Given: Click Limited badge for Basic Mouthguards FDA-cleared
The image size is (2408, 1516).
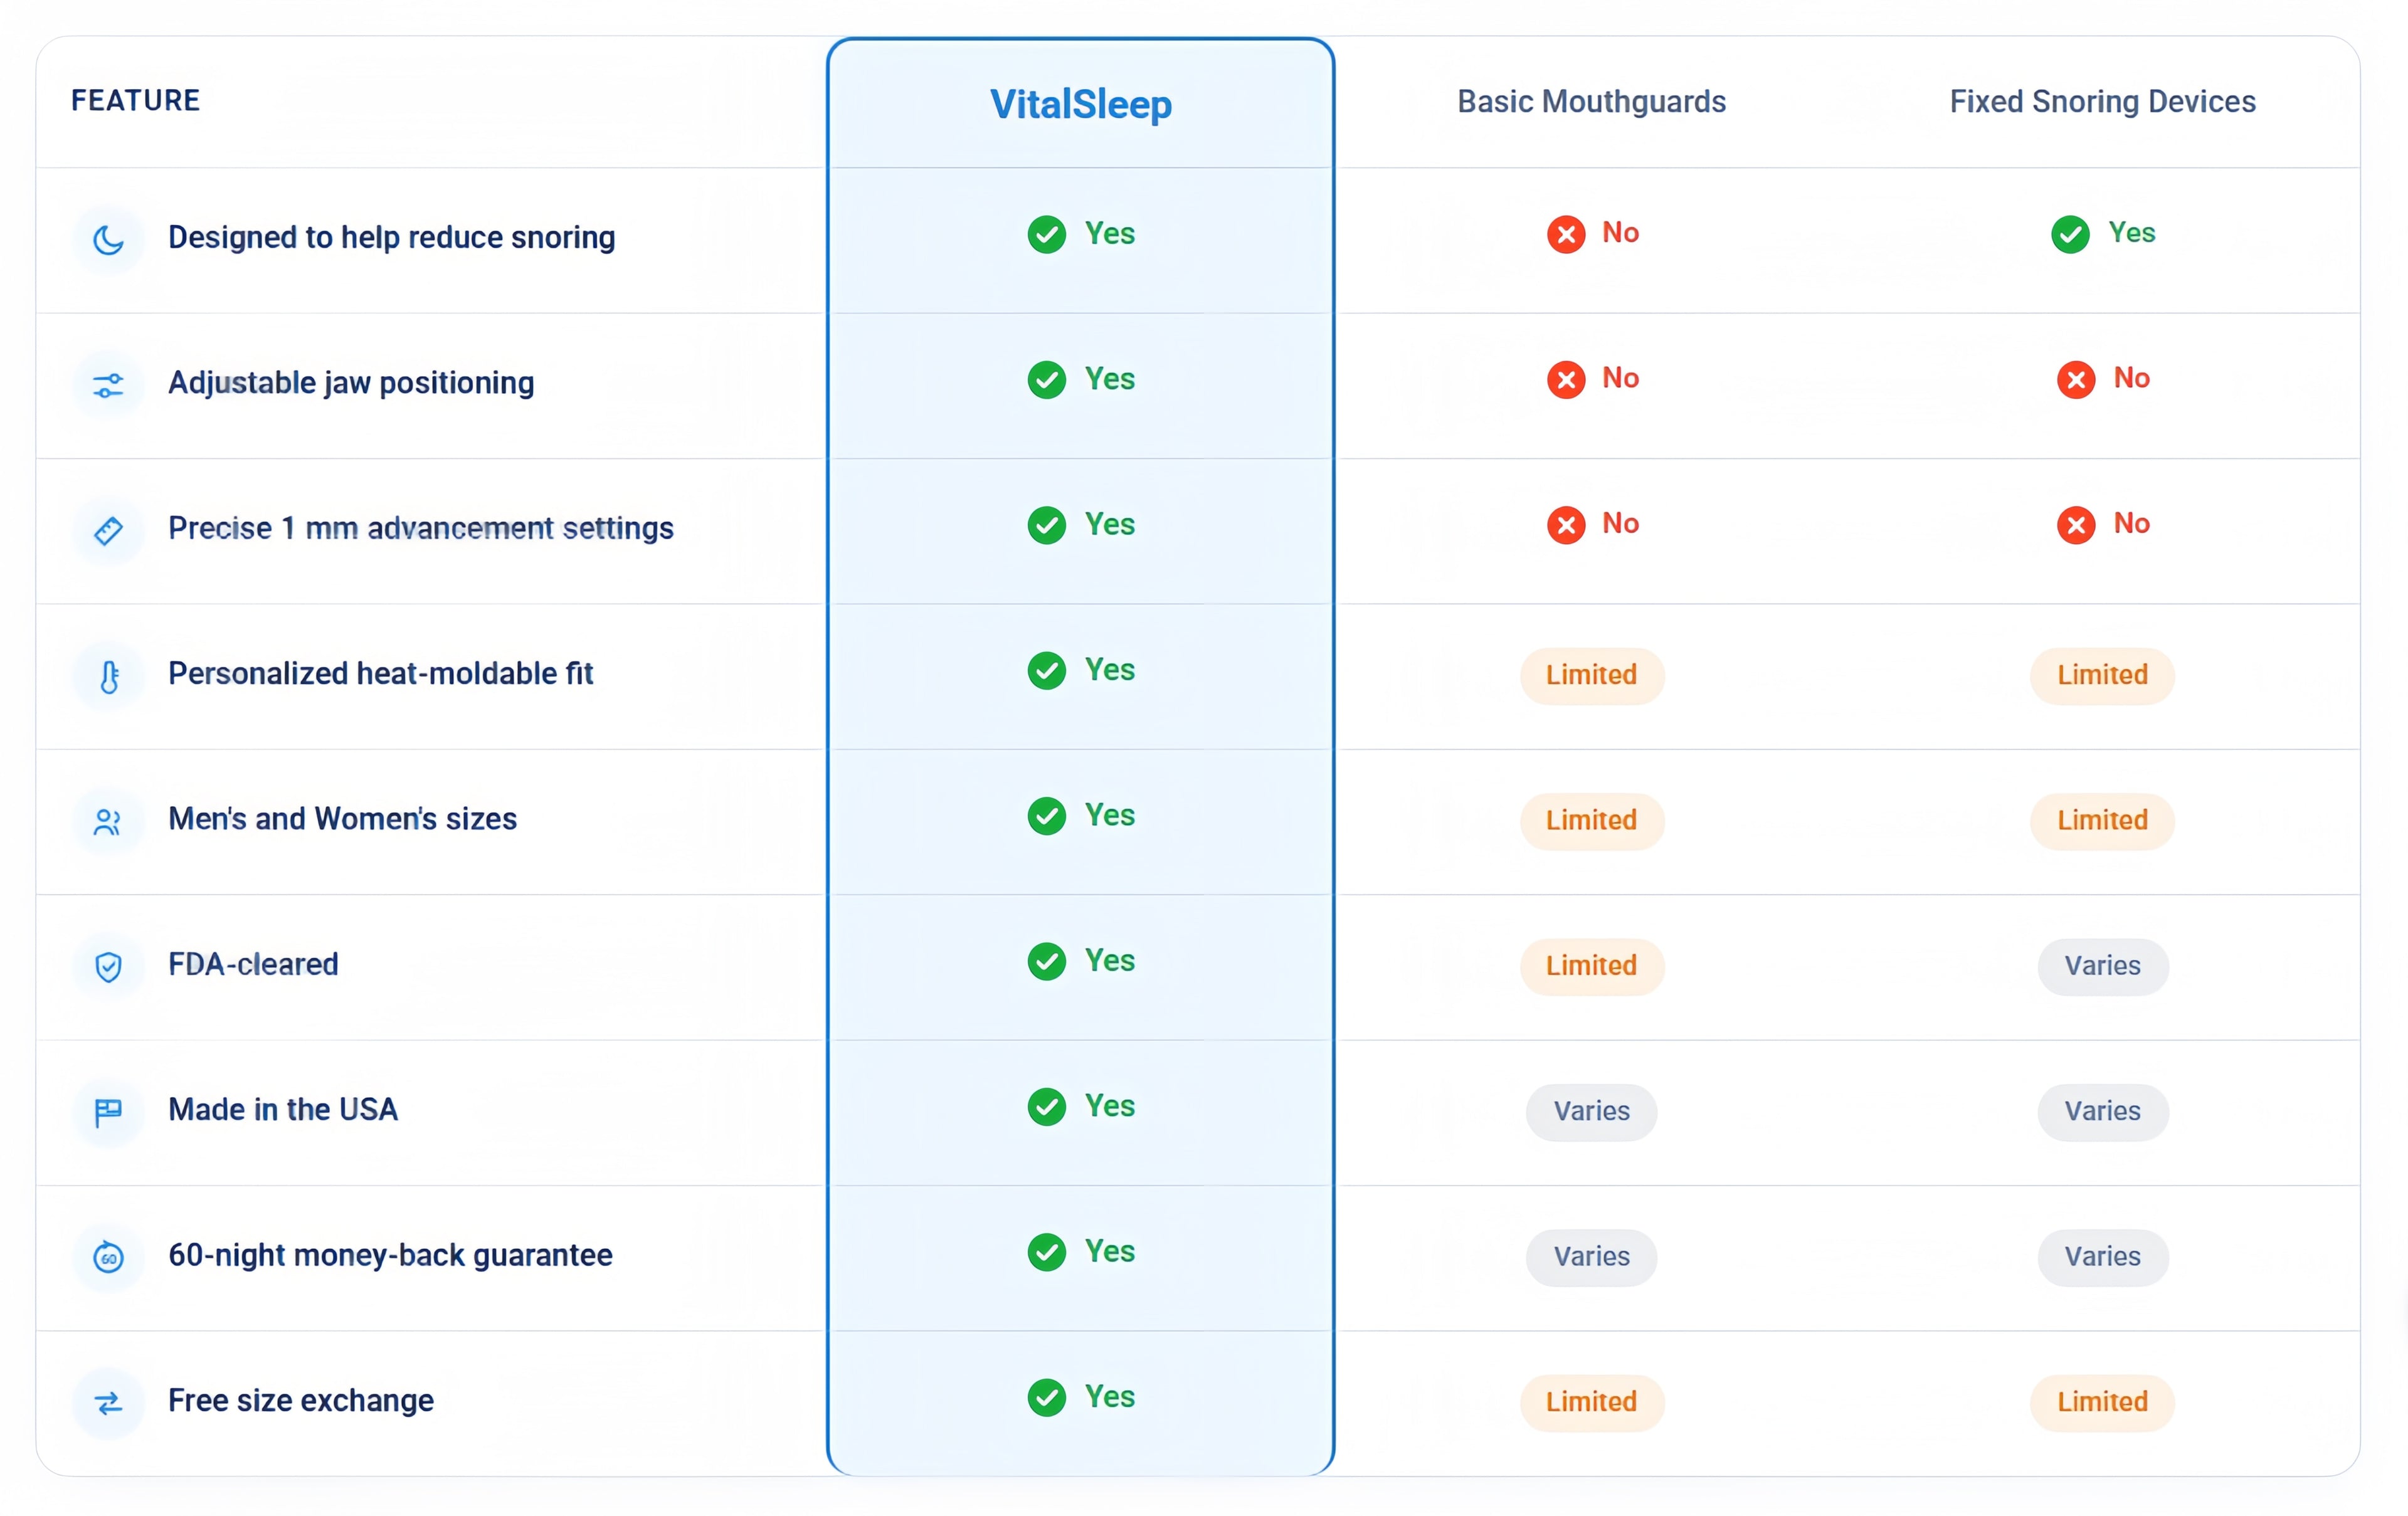Looking at the screenshot, I should click(1591, 966).
